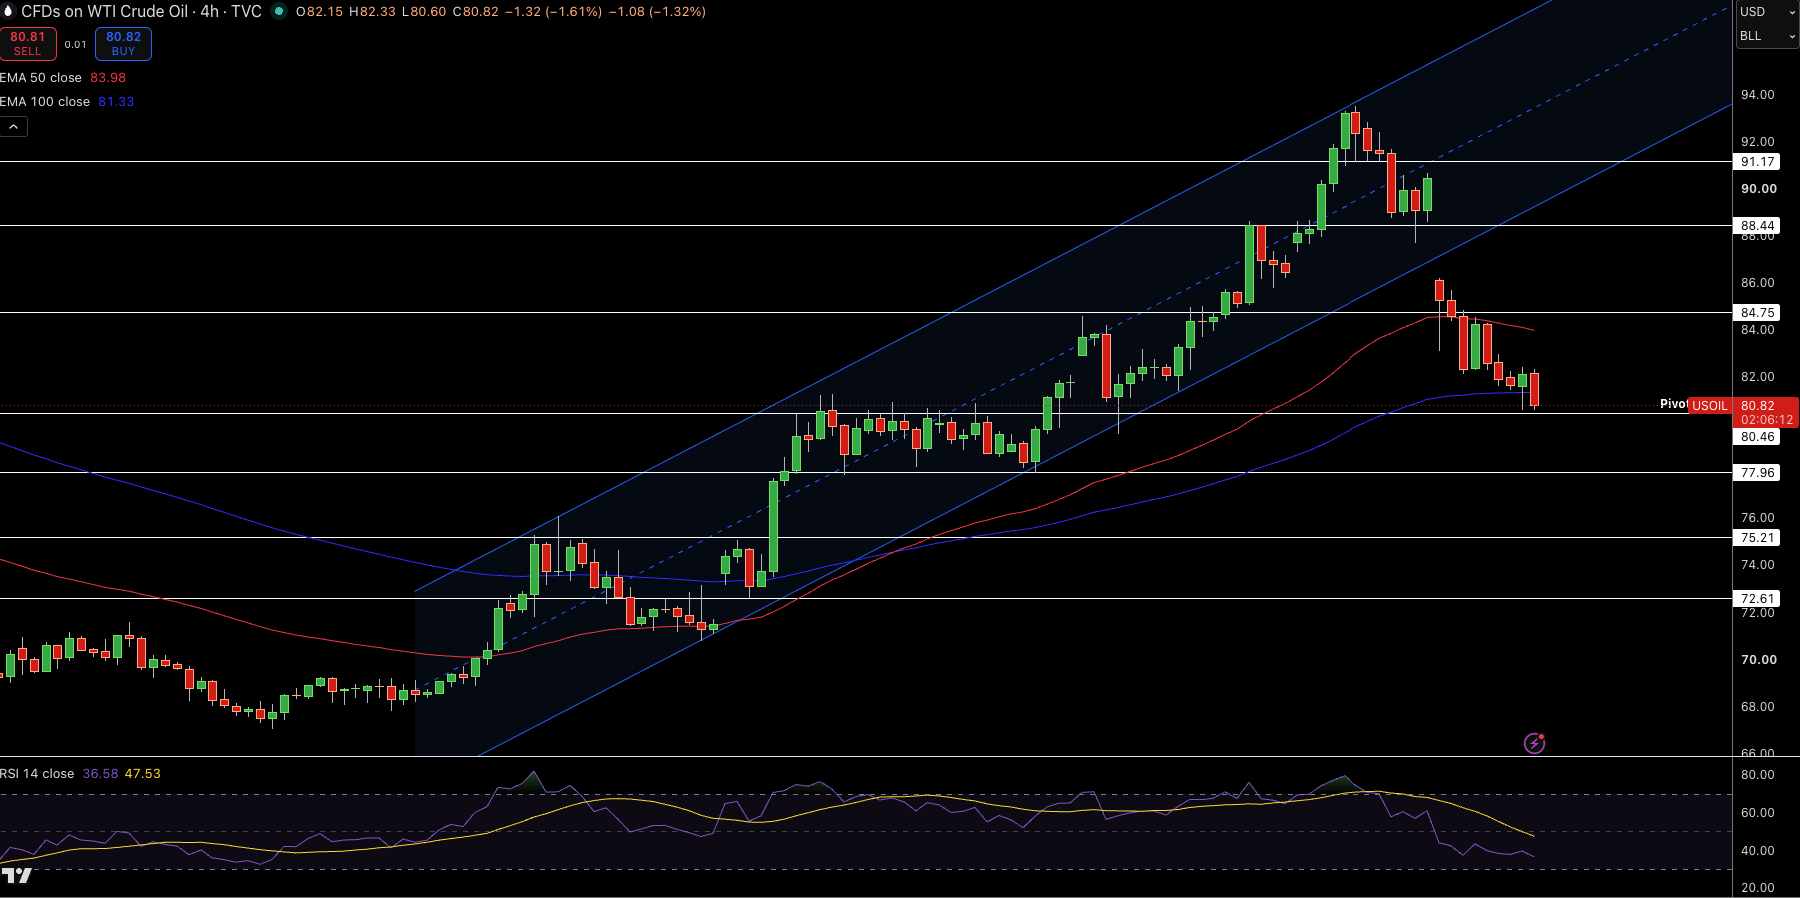
Task: Click the EMA 100 value 81.33
Action: coord(116,102)
